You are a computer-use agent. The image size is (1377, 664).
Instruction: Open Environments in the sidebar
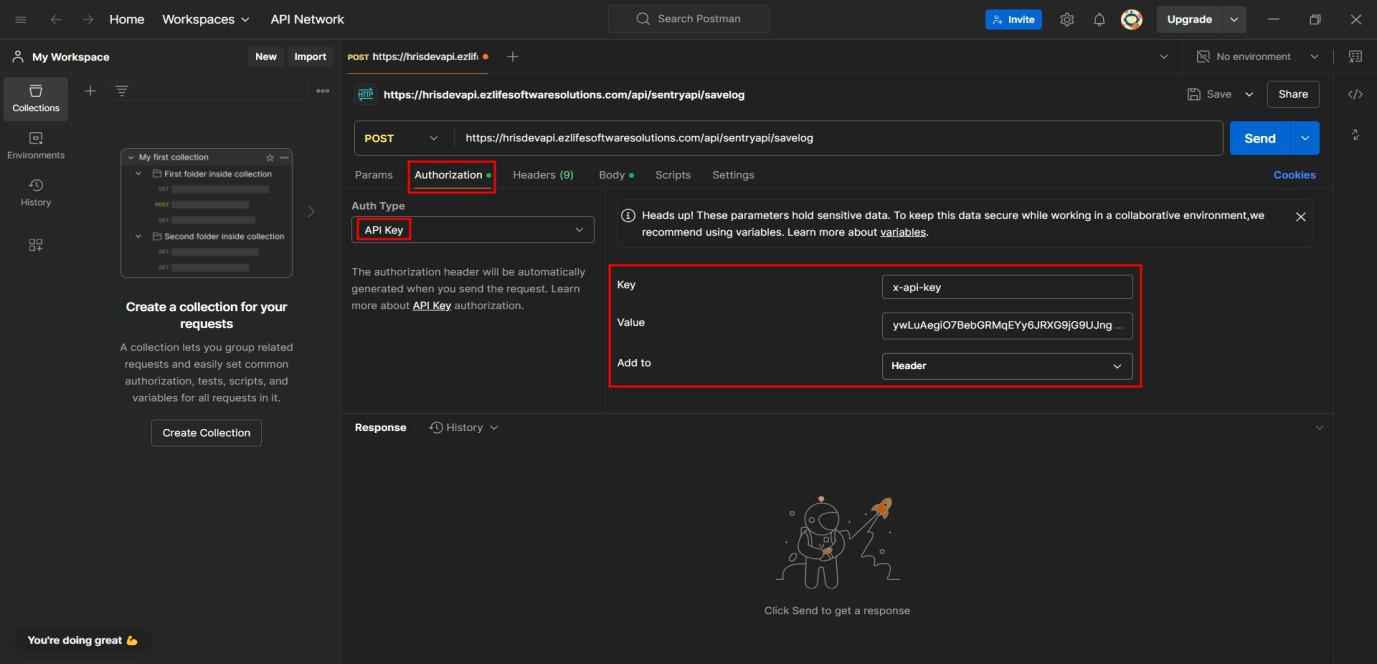pyautogui.click(x=36, y=145)
